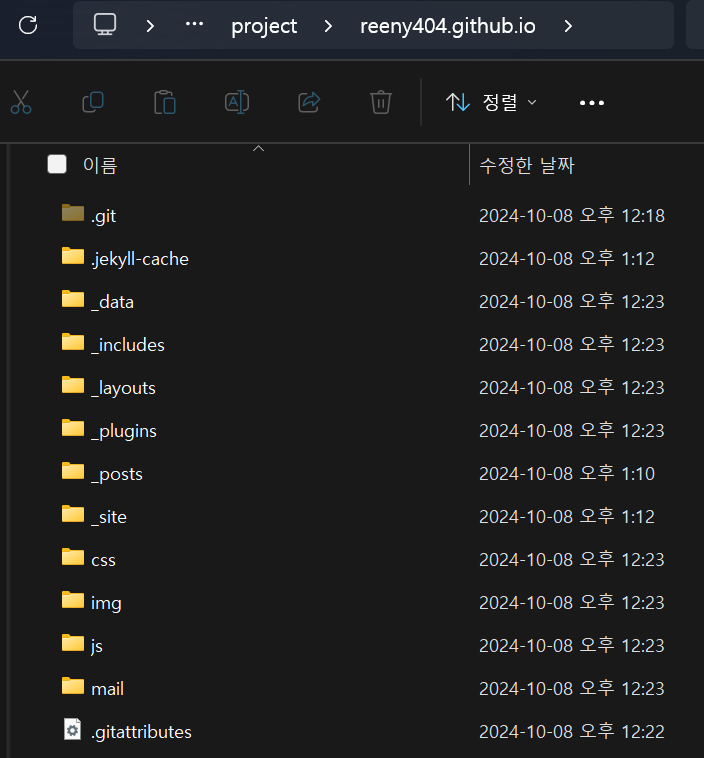
Task: Click the css row modified date
Action: [572, 560]
